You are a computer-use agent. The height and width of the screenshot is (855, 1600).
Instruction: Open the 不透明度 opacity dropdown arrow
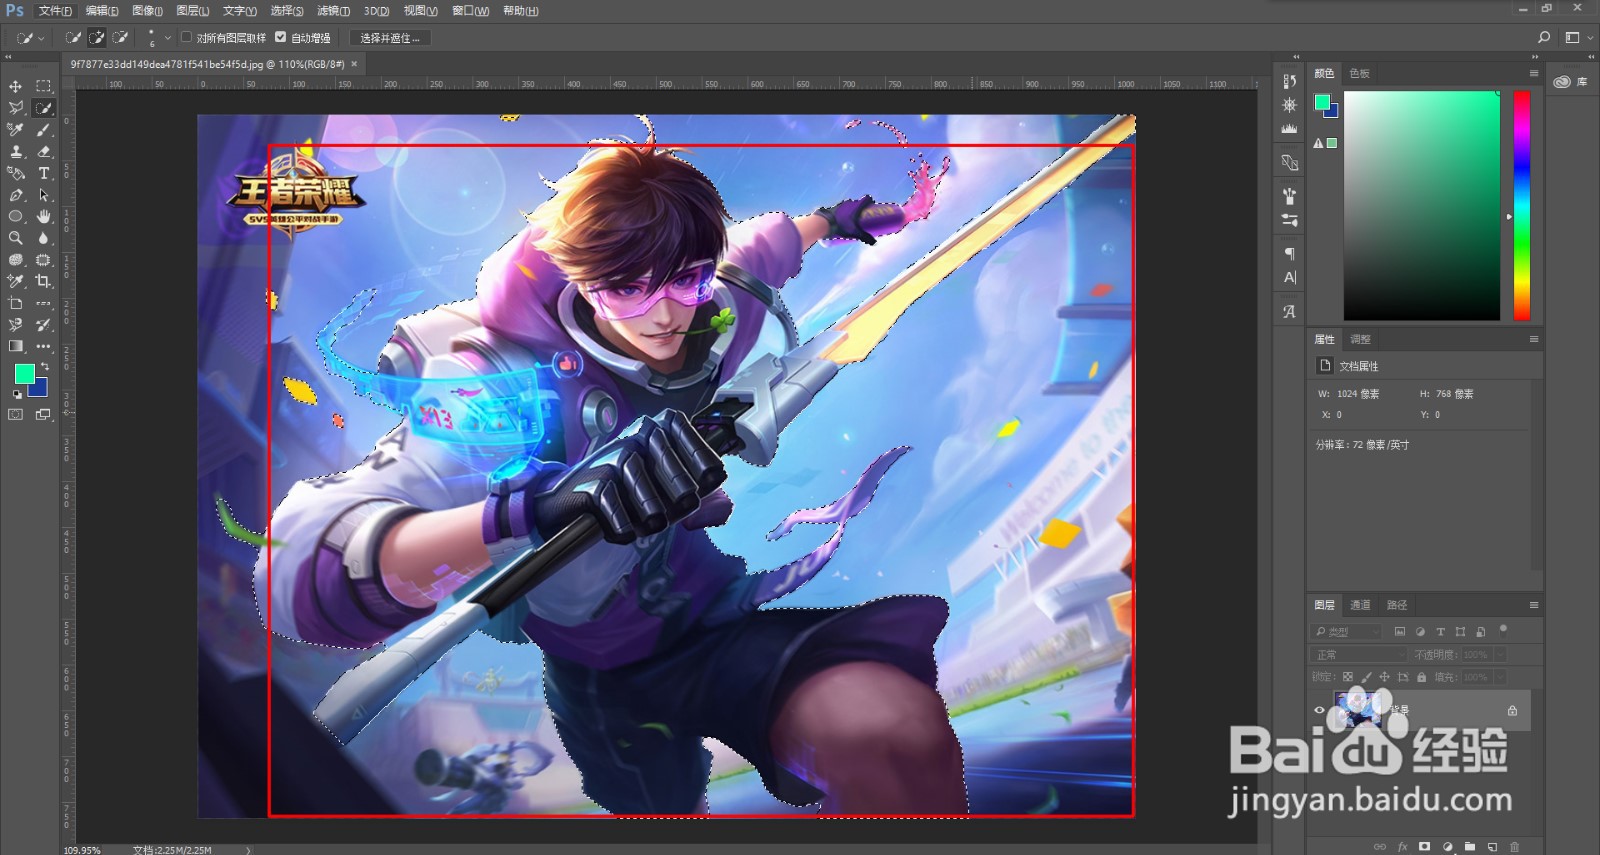(x=1499, y=654)
